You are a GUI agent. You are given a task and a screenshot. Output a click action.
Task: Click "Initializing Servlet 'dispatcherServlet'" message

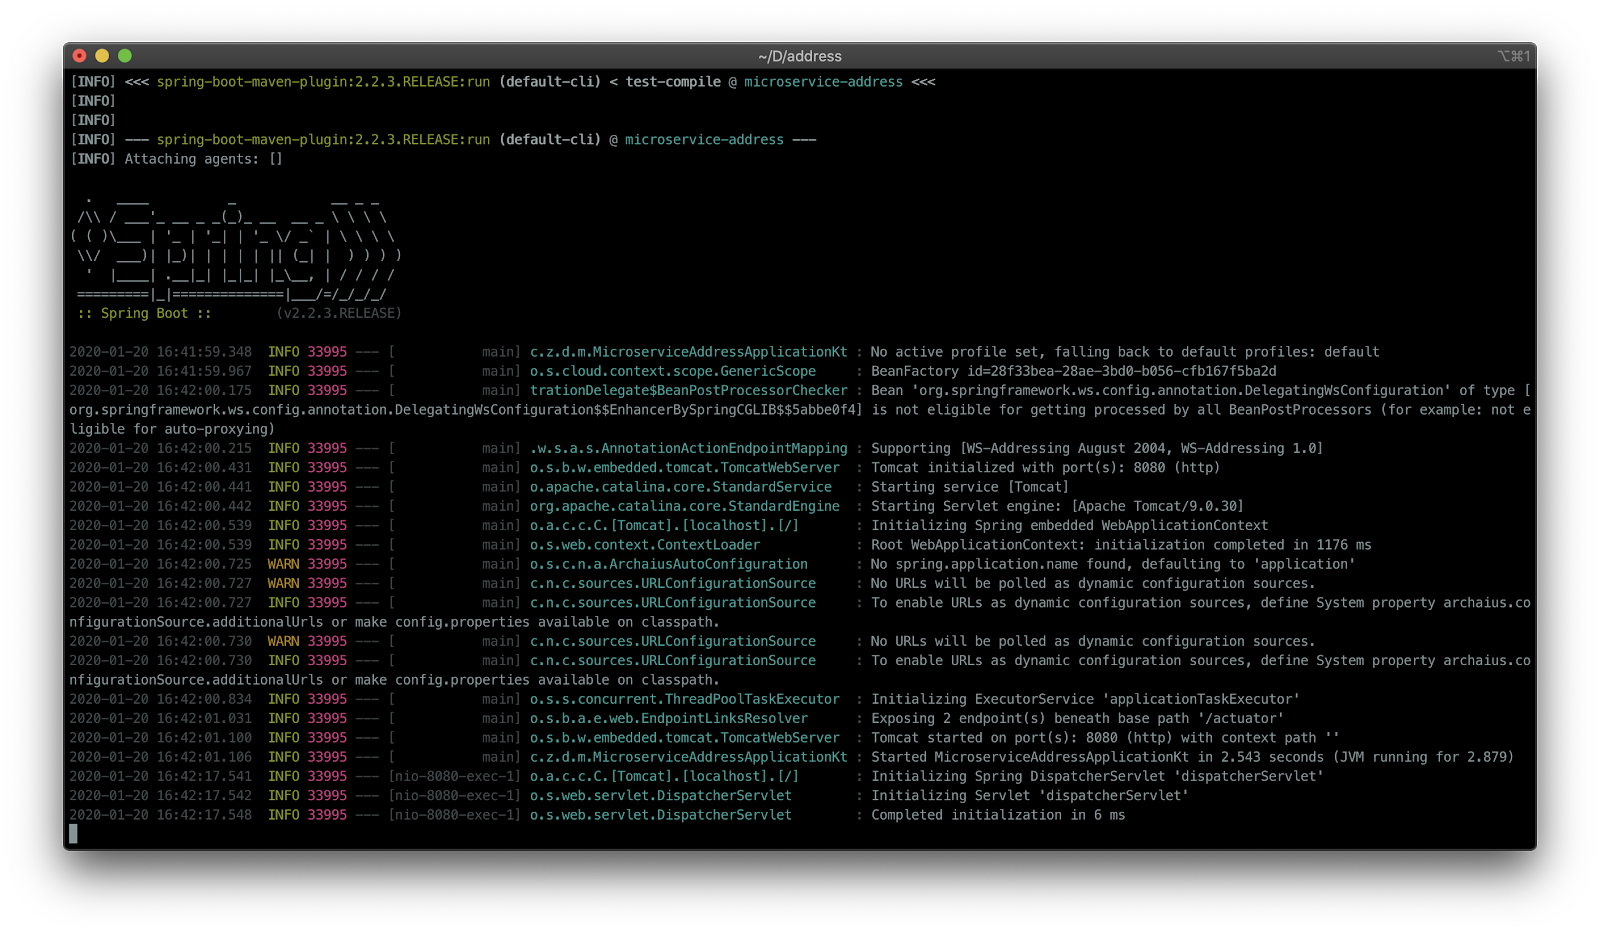click(1029, 796)
